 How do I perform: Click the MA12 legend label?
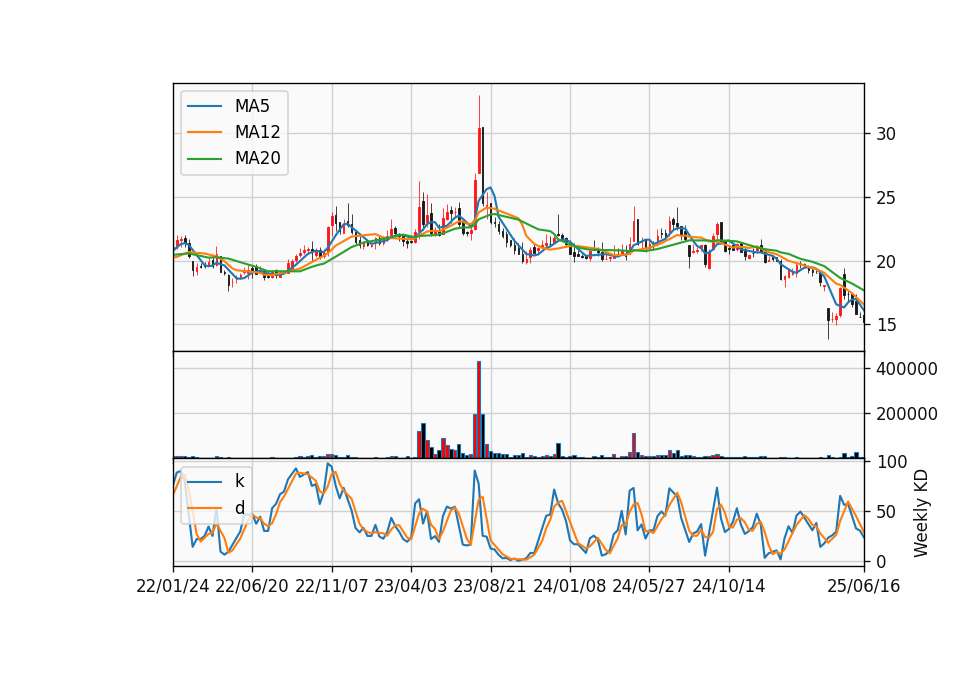click(257, 132)
